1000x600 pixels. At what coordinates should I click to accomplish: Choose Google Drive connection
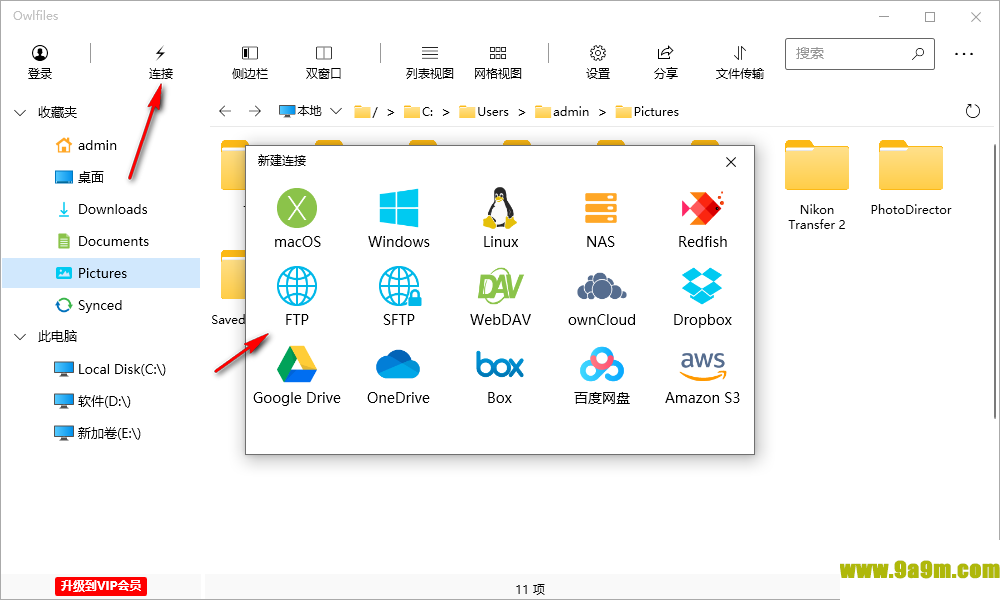297,376
